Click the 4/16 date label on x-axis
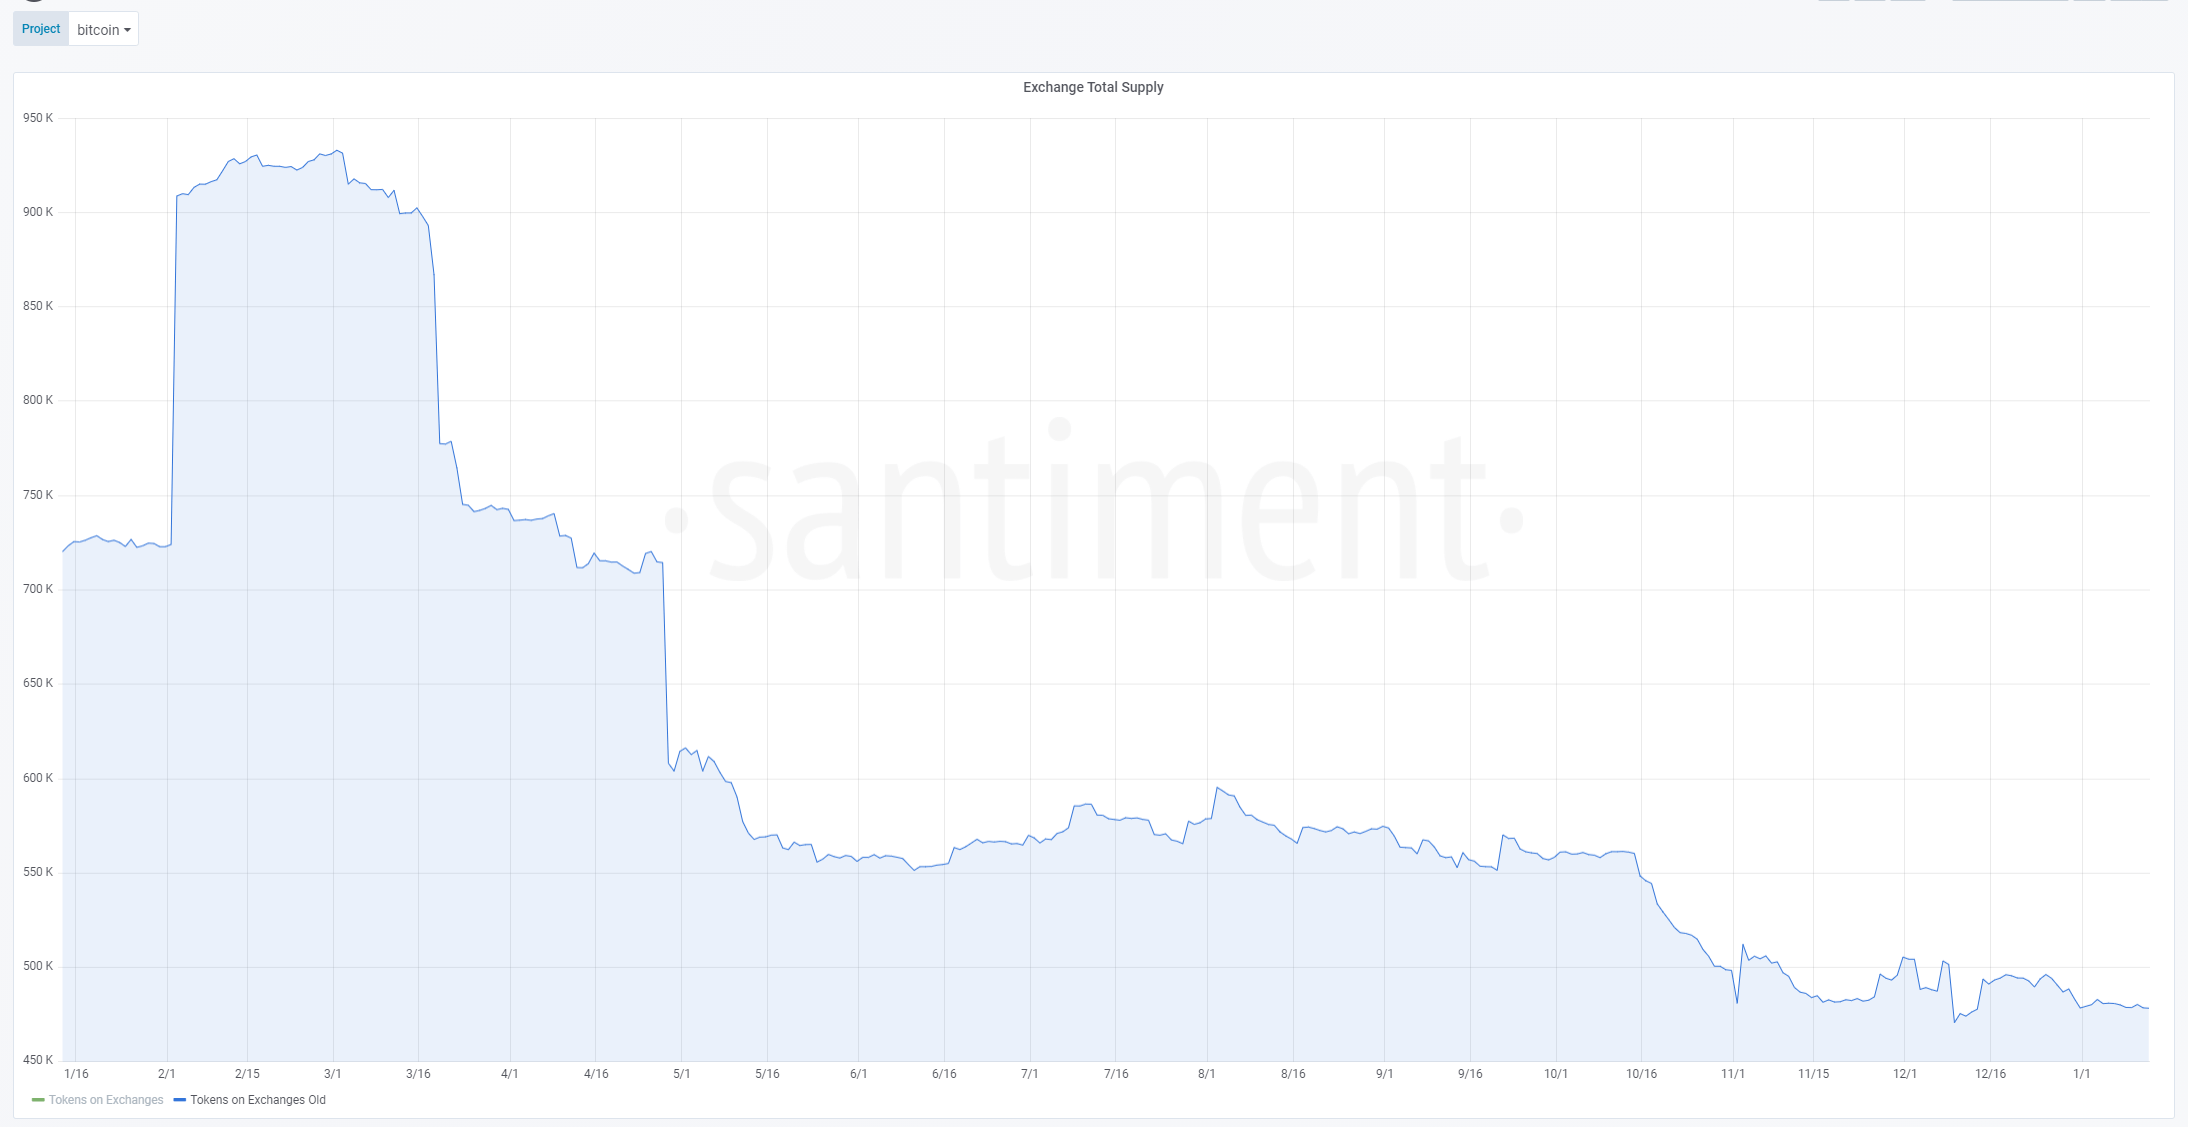 pyautogui.click(x=596, y=1074)
